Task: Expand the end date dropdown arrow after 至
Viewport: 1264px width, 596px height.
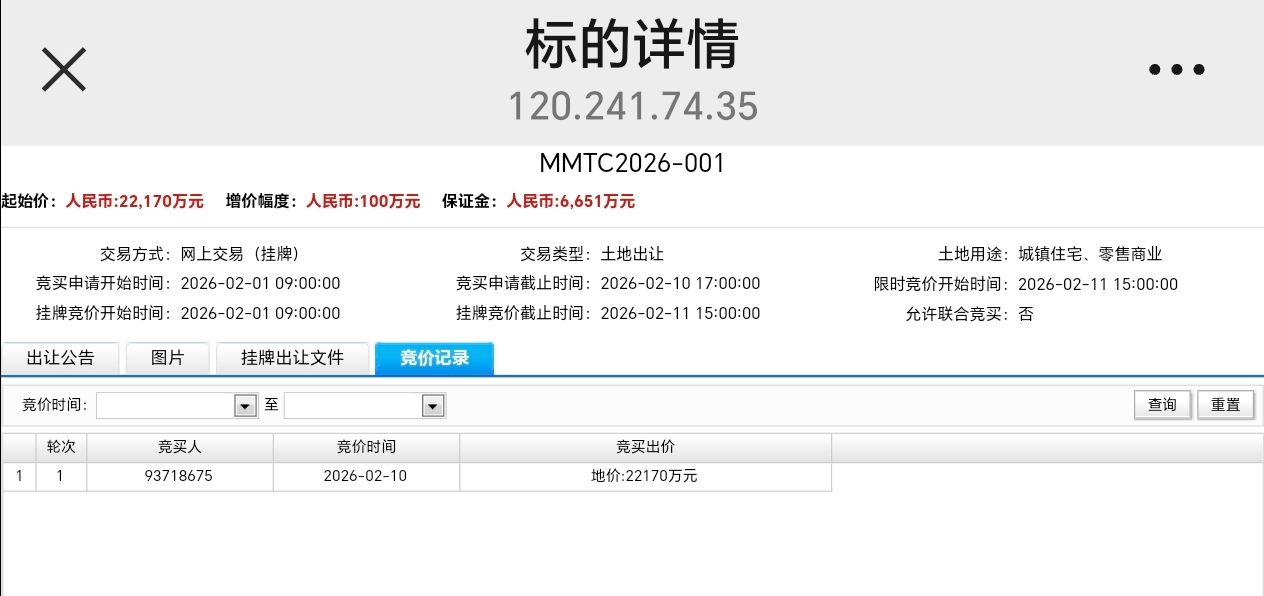Action: [433, 405]
